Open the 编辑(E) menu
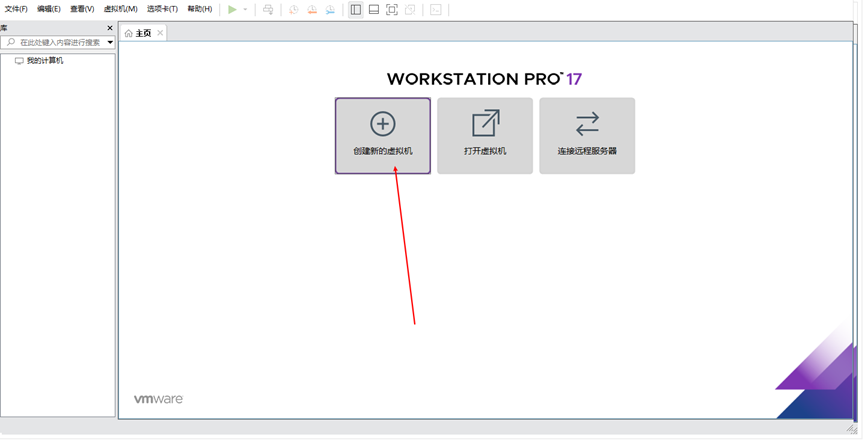 pyautogui.click(x=49, y=9)
